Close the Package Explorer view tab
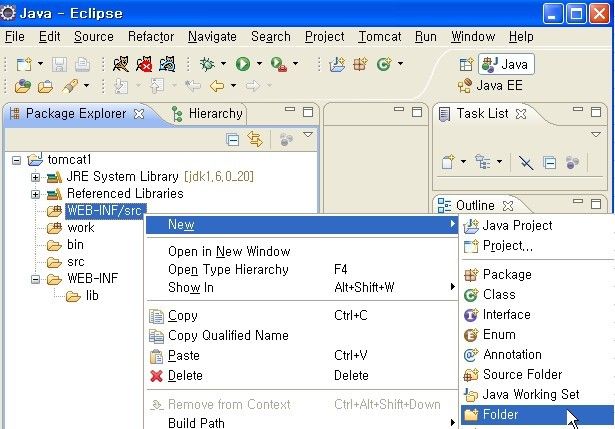 point(139,114)
